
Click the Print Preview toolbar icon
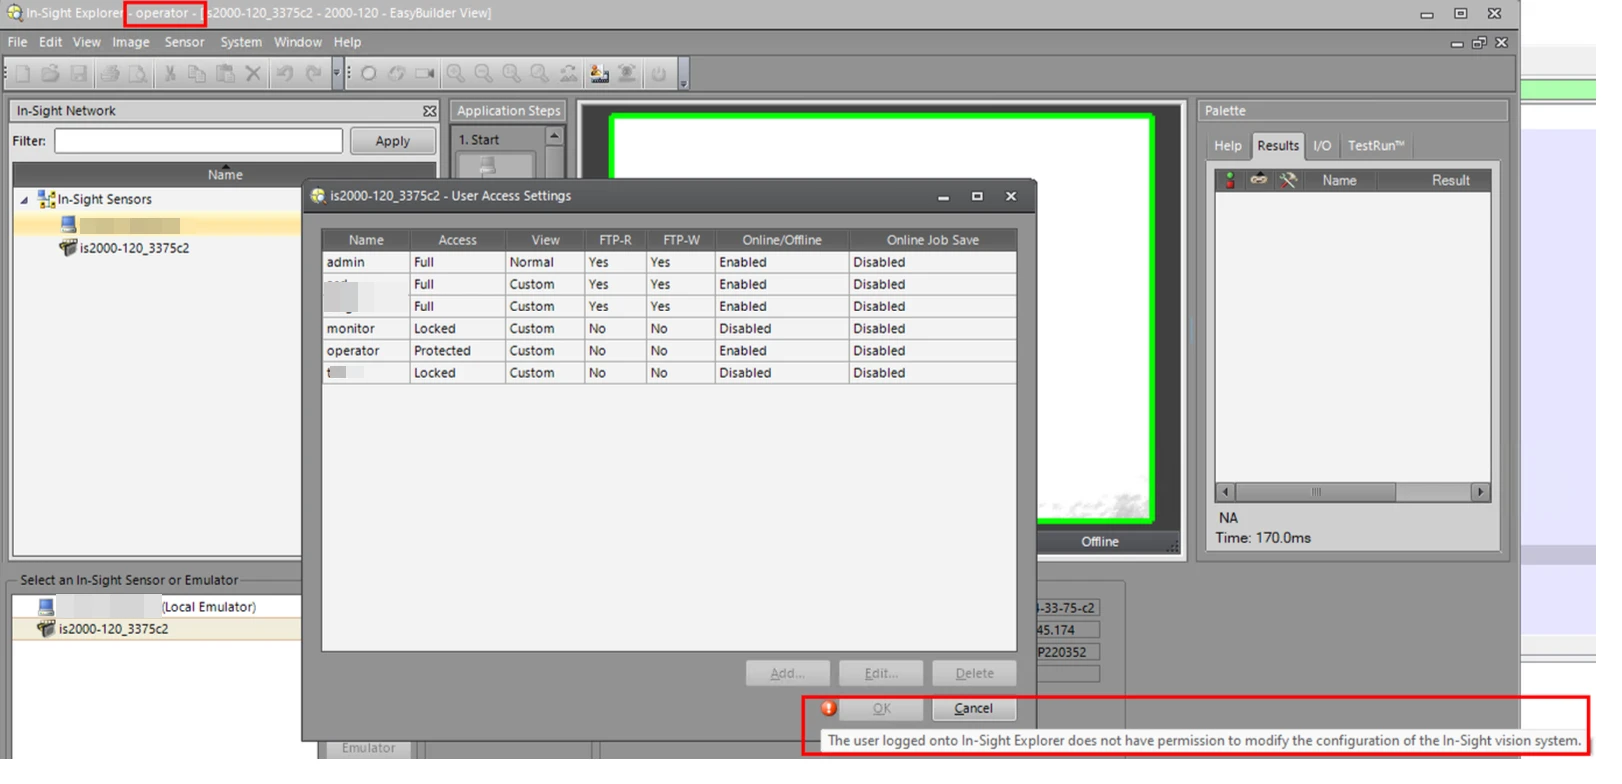coord(138,74)
